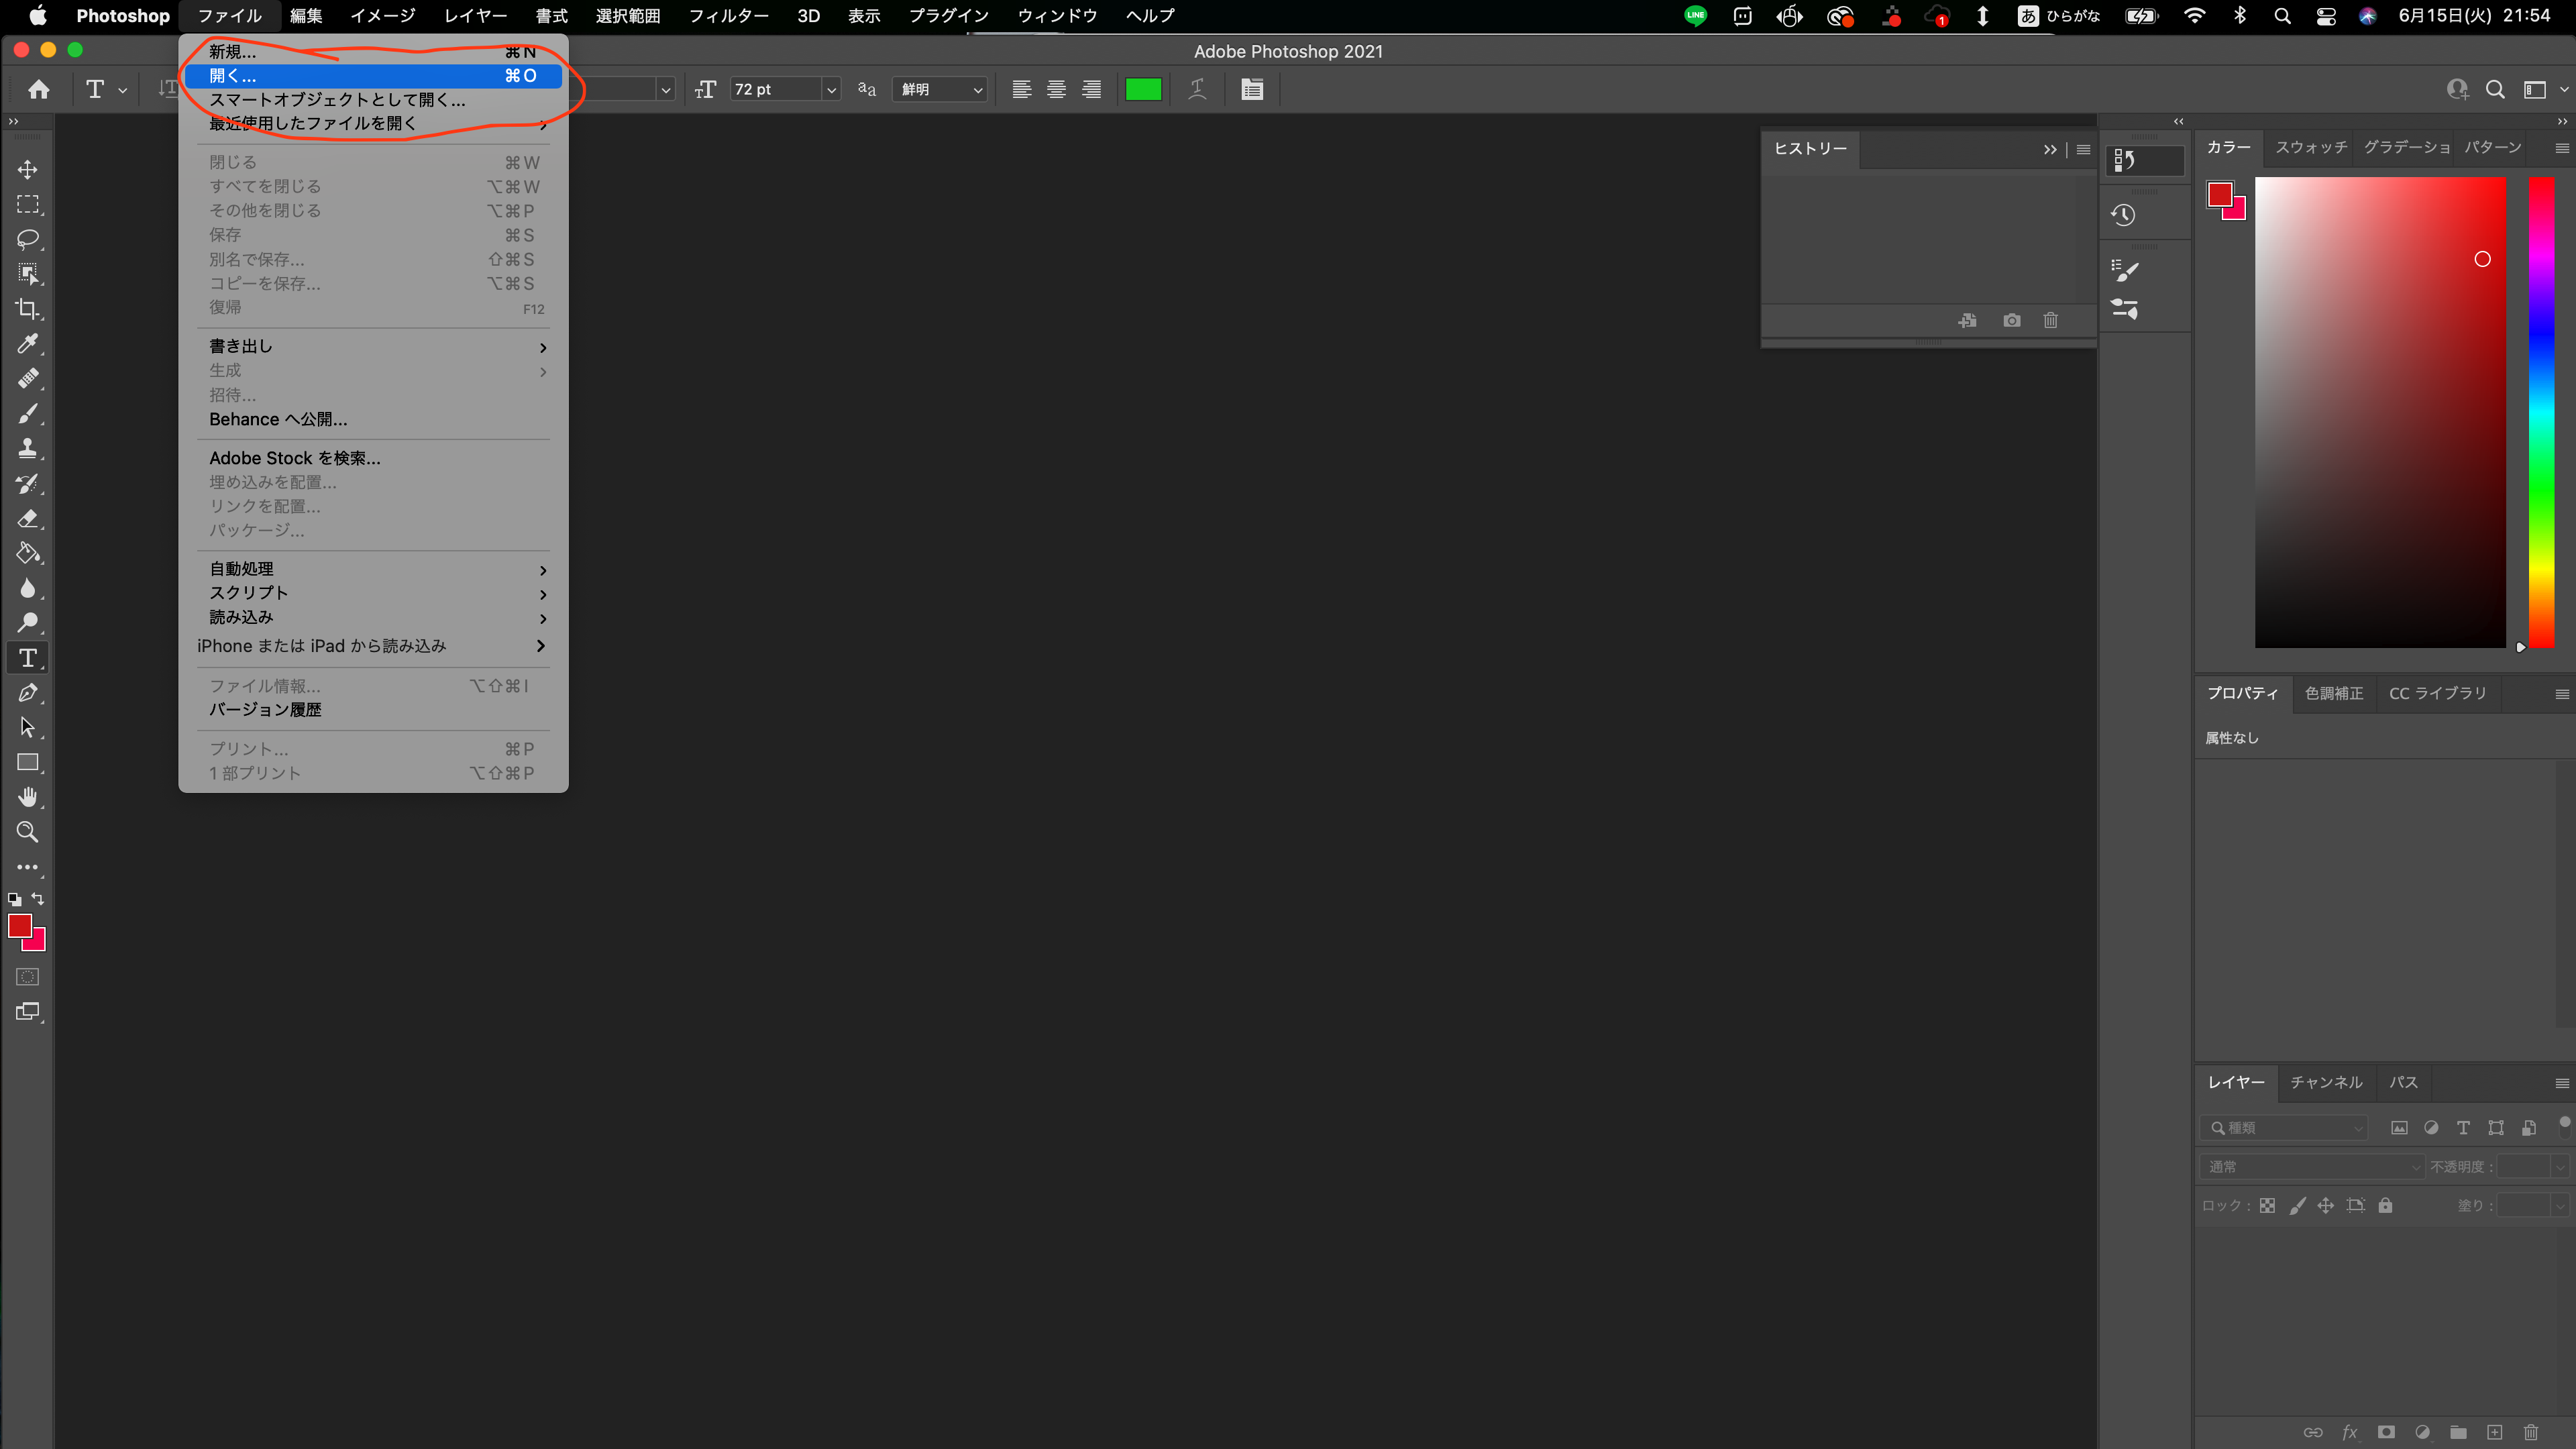This screenshot has width=2576, height=1449.
Task: Expand 書き出し submenu
Action: [373, 346]
